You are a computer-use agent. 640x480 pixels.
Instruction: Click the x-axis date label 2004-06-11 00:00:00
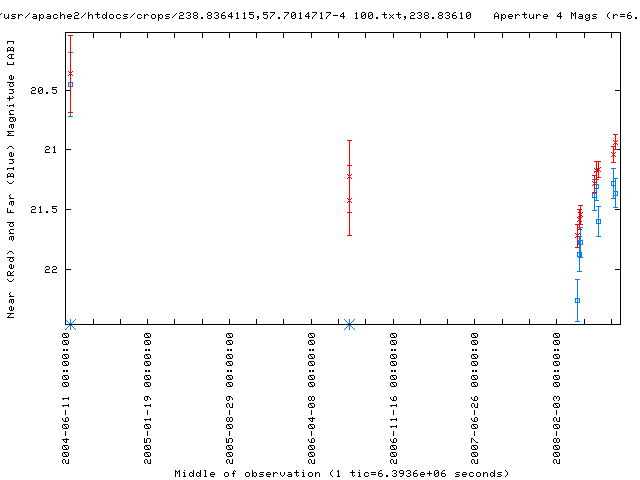[66, 398]
